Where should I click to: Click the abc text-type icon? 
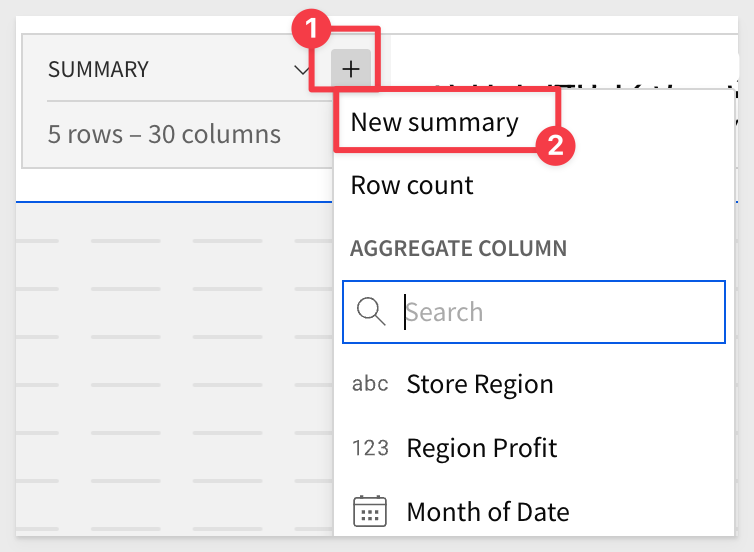[370, 384]
